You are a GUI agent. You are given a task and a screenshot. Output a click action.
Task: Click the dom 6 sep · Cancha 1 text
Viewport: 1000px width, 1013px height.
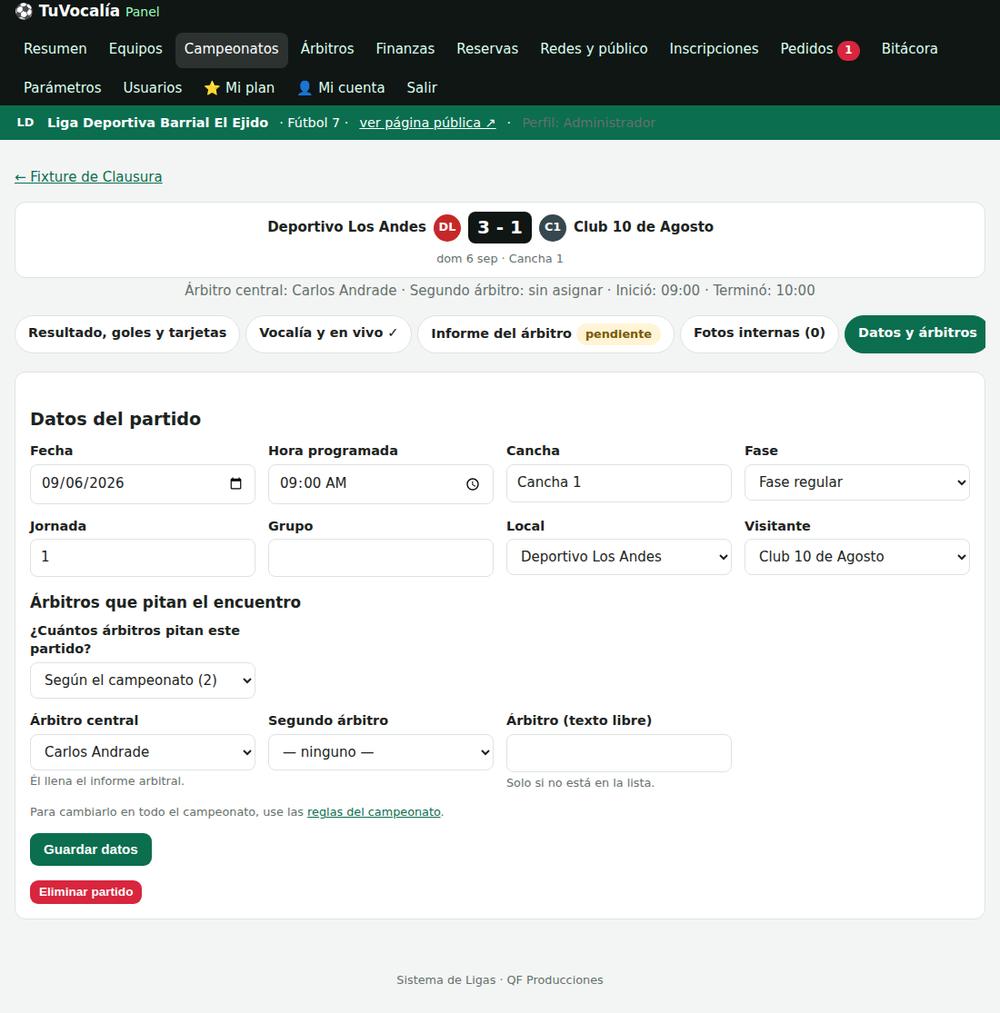pyautogui.click(x=500, y=259)
